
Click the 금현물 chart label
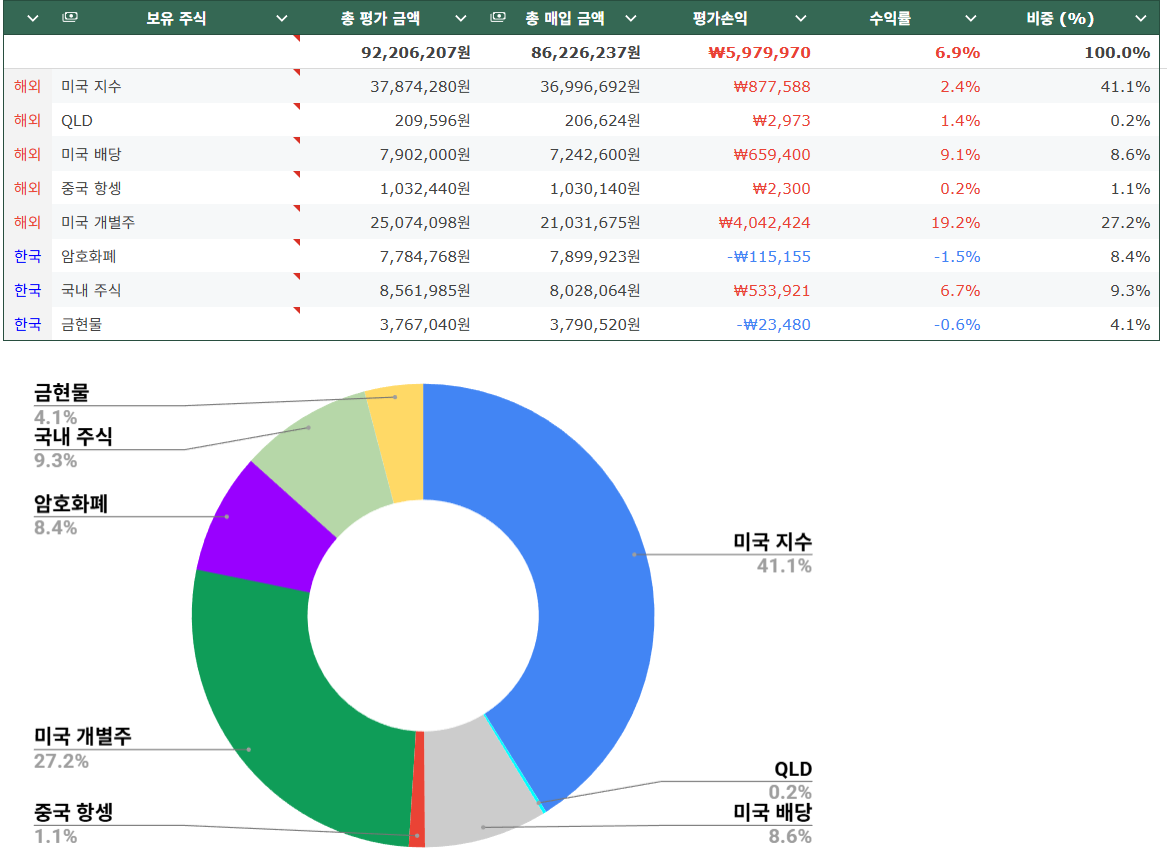pos(62,392)
